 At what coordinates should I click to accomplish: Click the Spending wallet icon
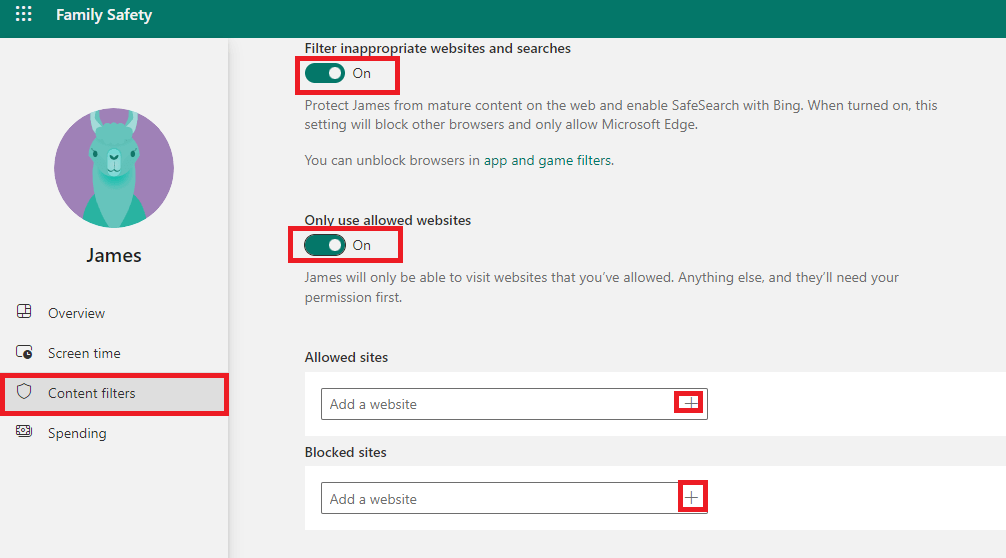pyautogui.click(x=25, y=432)
